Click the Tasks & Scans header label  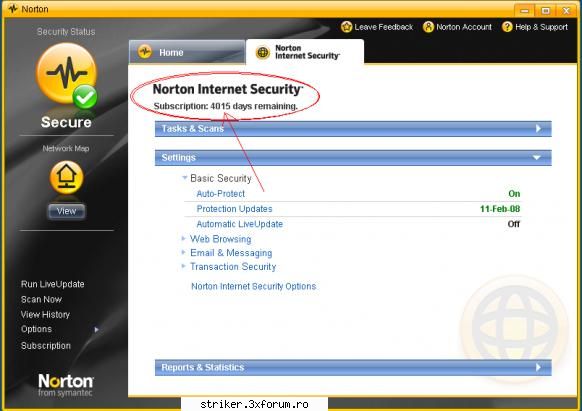[193, 128]
